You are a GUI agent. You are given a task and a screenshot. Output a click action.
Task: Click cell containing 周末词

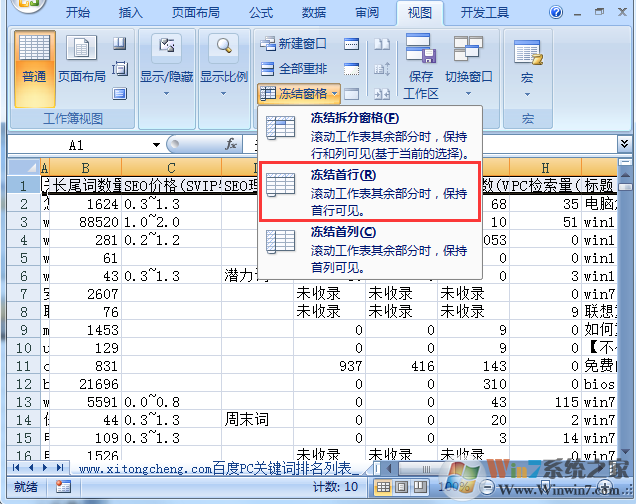(258, 420)
